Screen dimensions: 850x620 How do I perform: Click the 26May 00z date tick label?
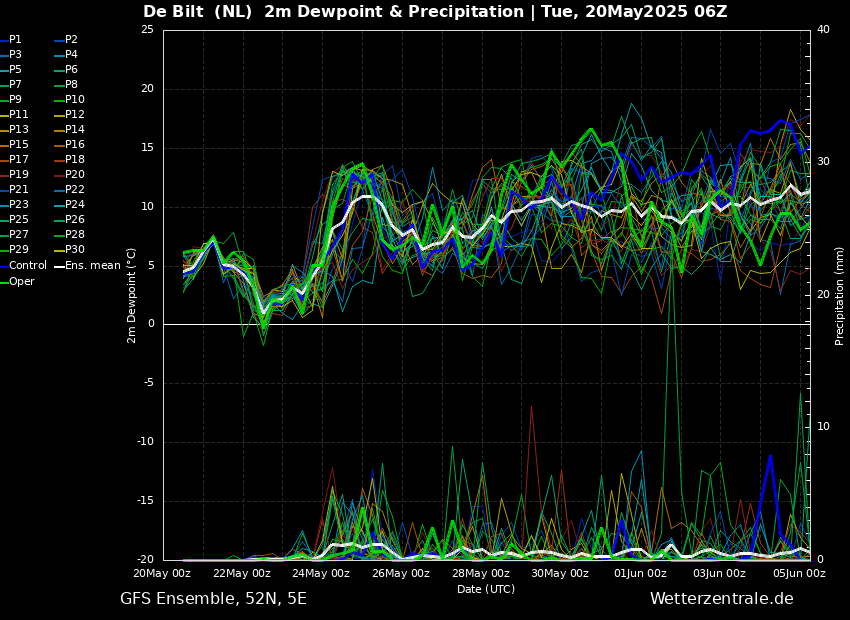402,573
